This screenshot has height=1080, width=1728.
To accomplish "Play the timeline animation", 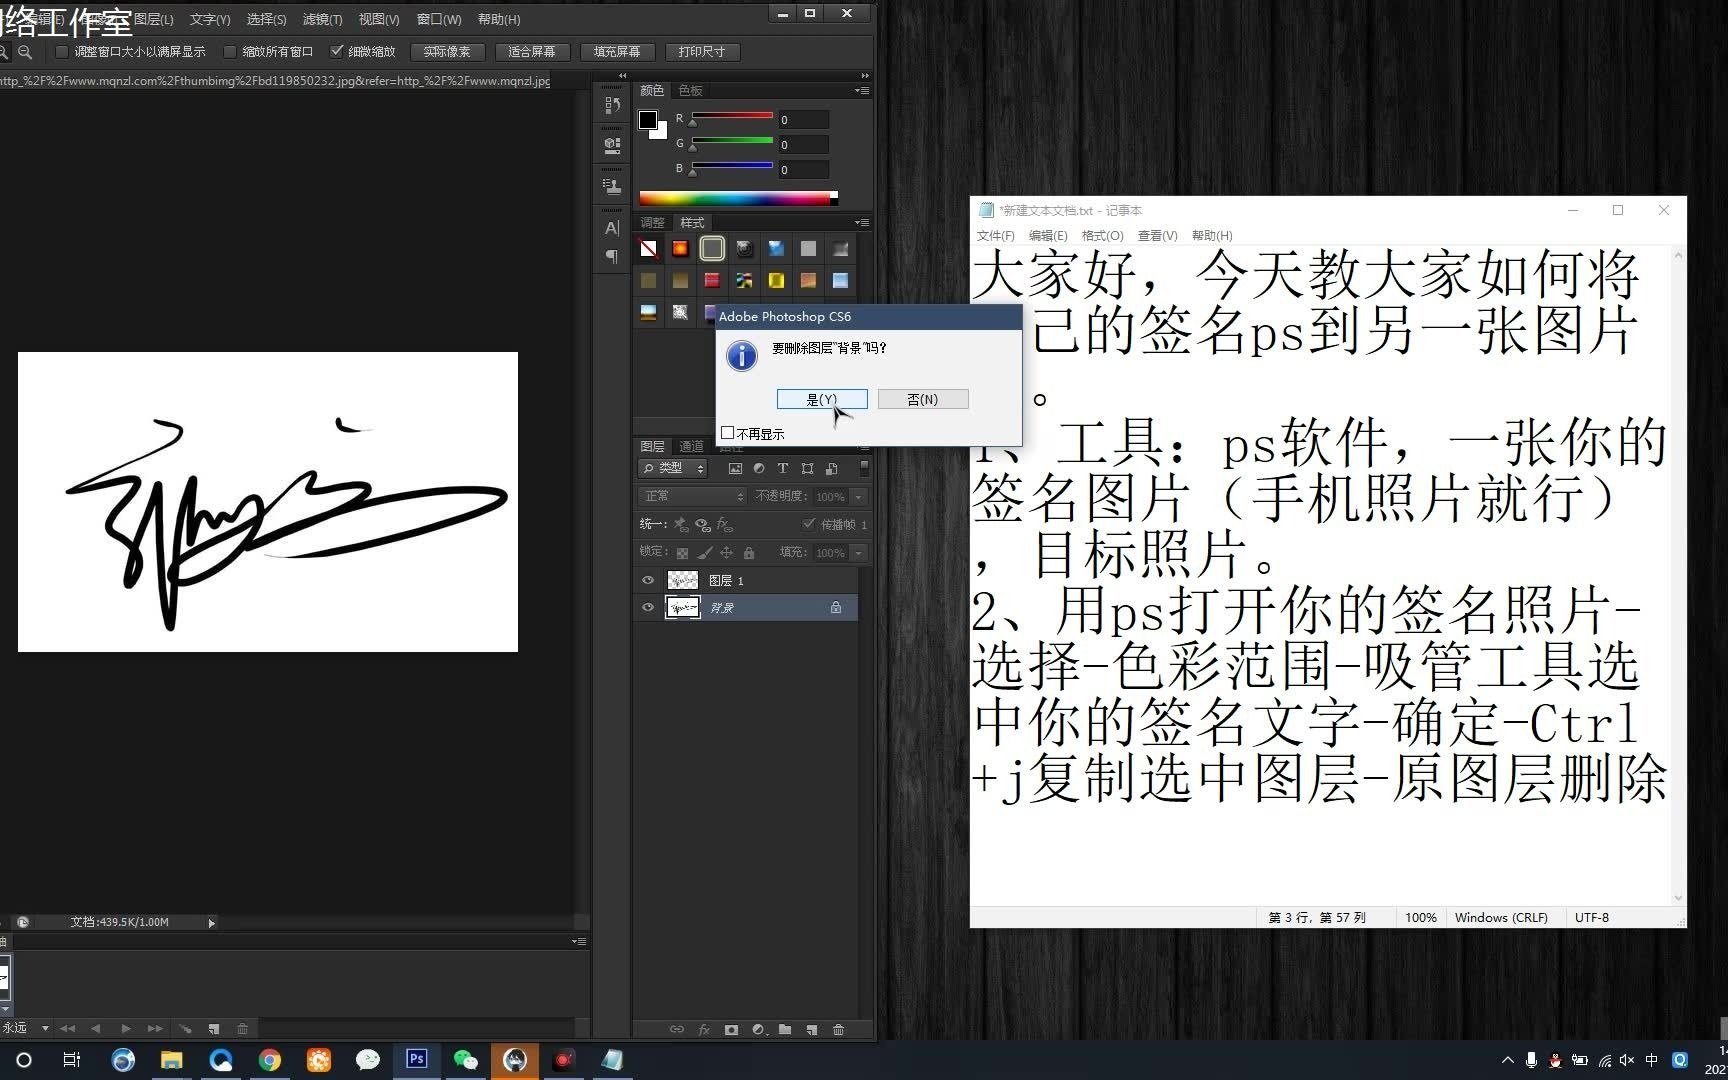I will 125,1028.
